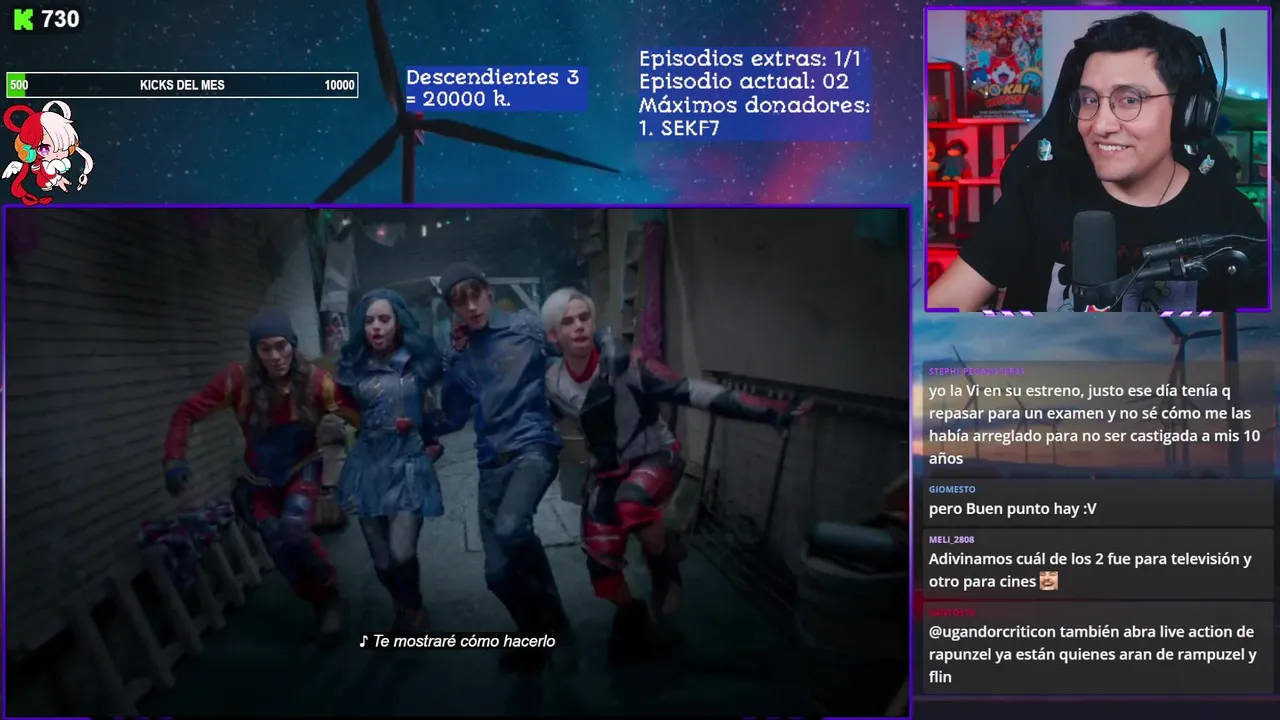Click the 730 viewer count

[60, 19]
